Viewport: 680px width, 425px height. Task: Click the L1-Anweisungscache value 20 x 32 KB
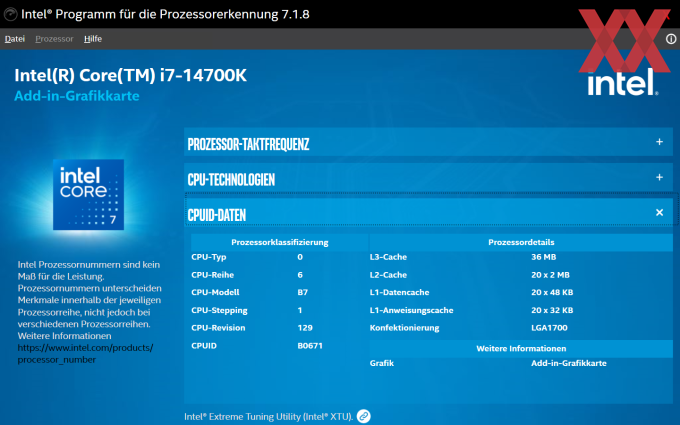[x=552, y=311]
